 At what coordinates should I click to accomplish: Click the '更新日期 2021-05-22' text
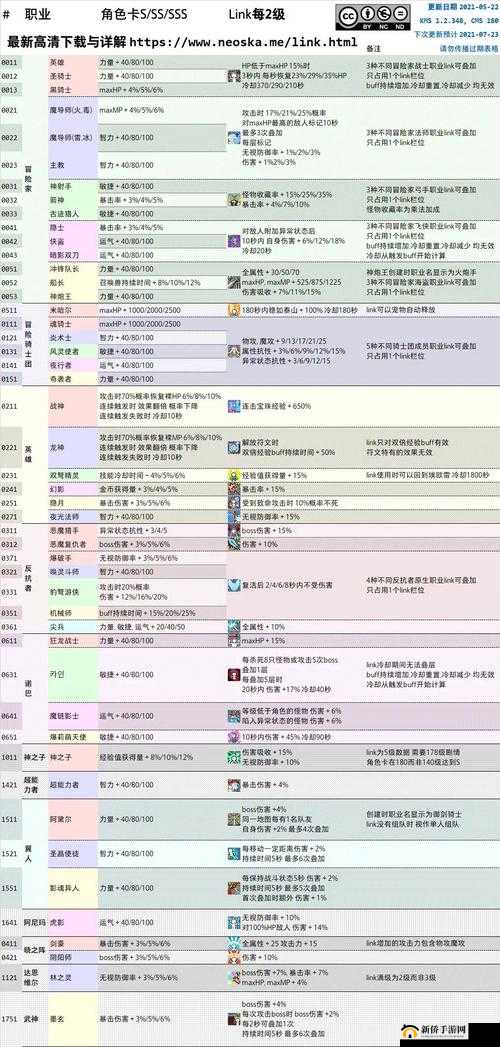pos(462,6)
